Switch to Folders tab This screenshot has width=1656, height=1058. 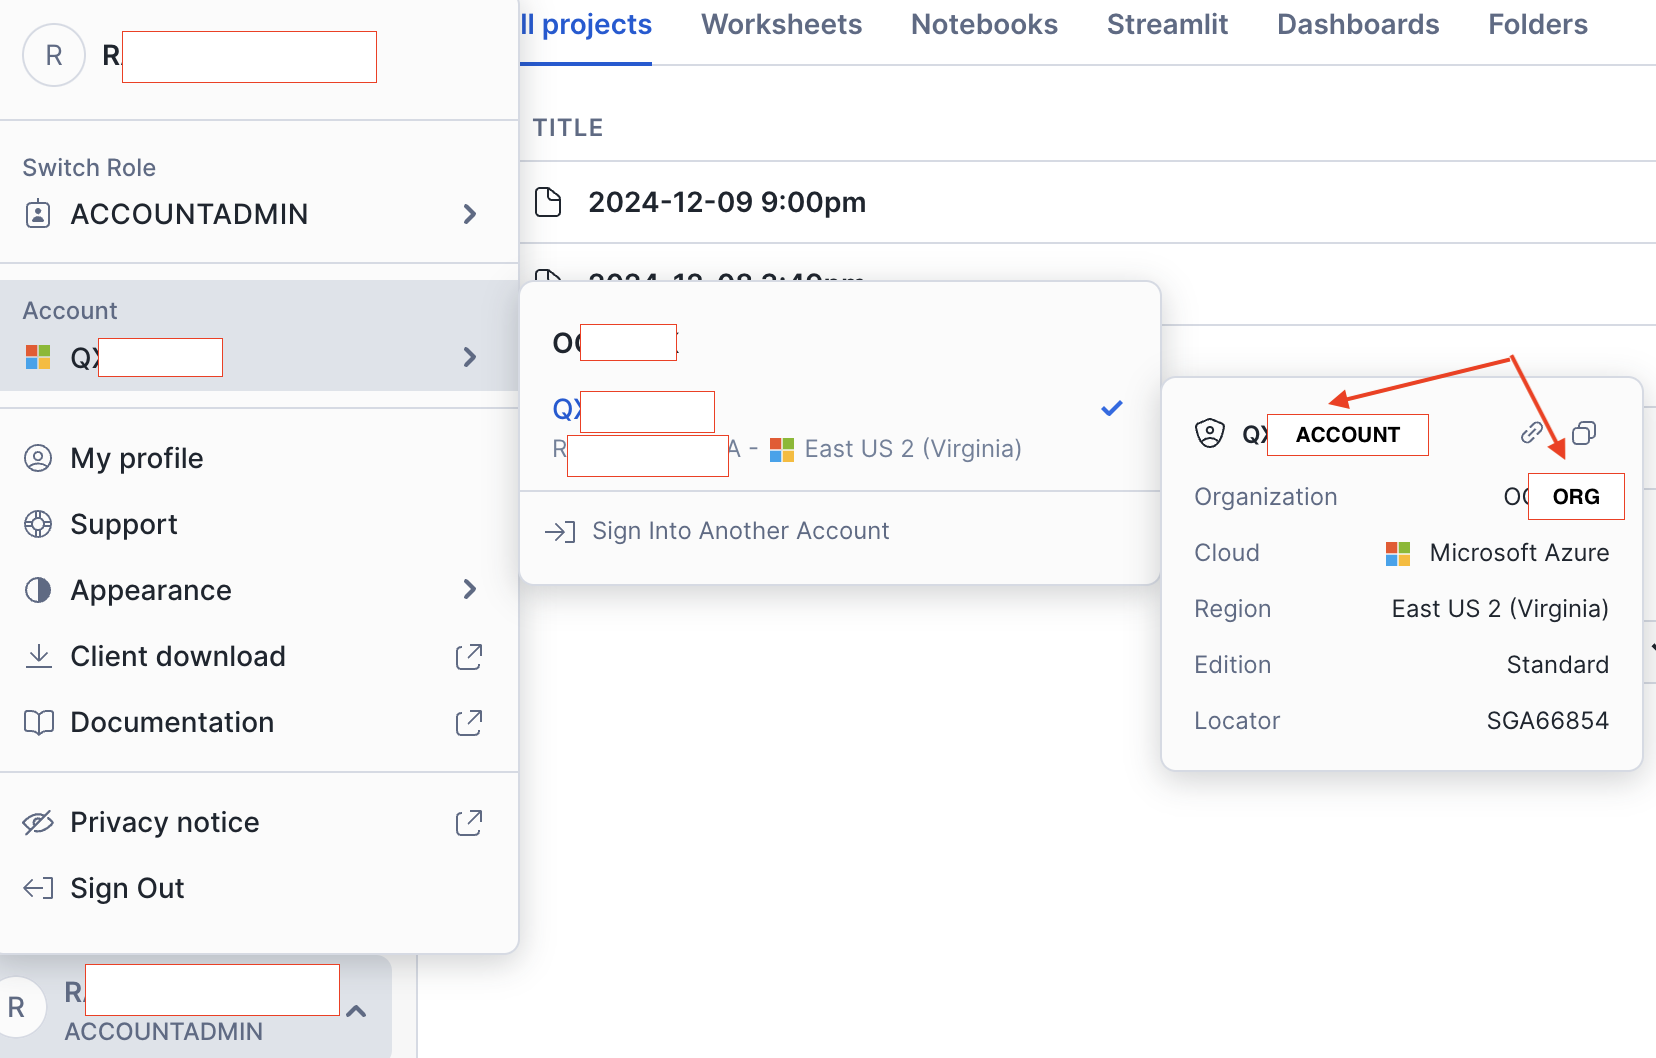coord(1538,25)
